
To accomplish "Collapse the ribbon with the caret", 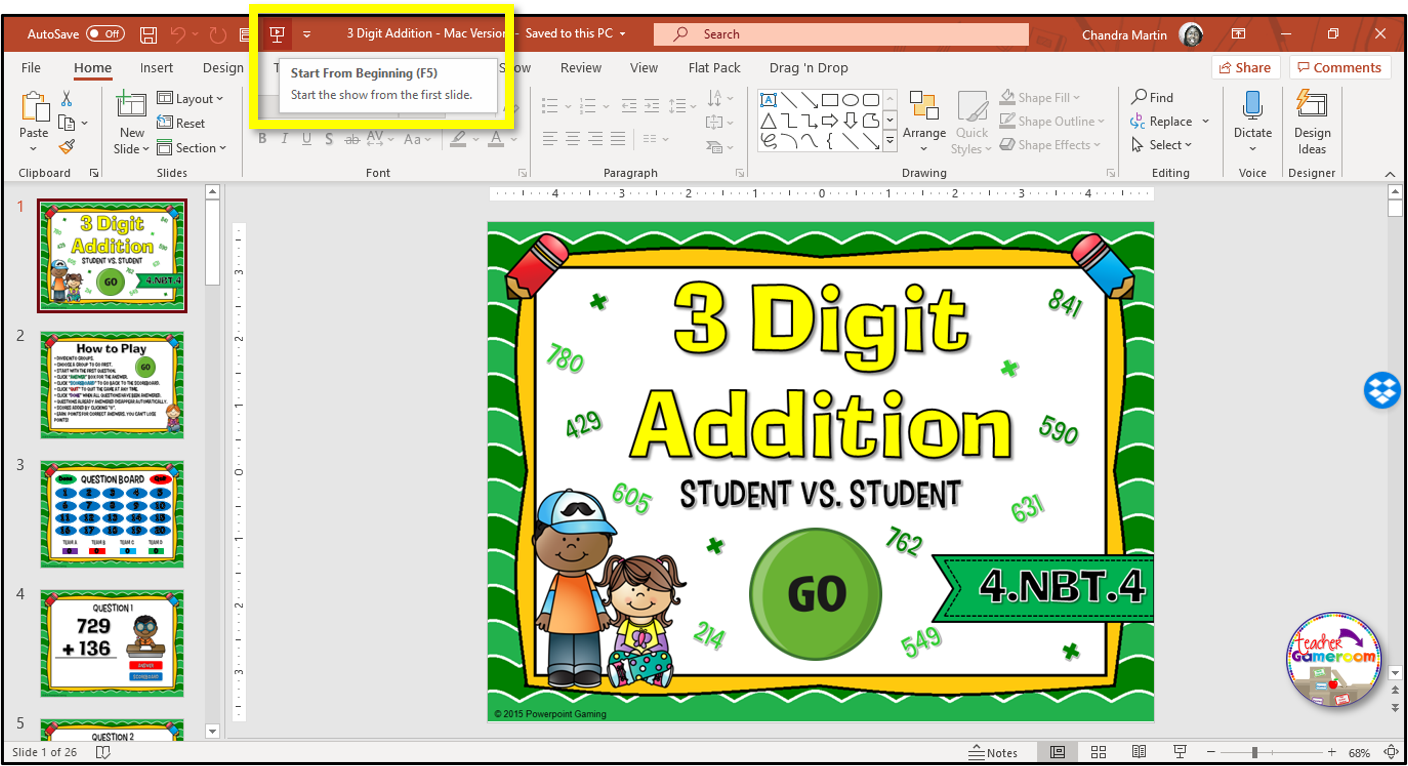I will pyautogui.click(x=1390, y=173).
